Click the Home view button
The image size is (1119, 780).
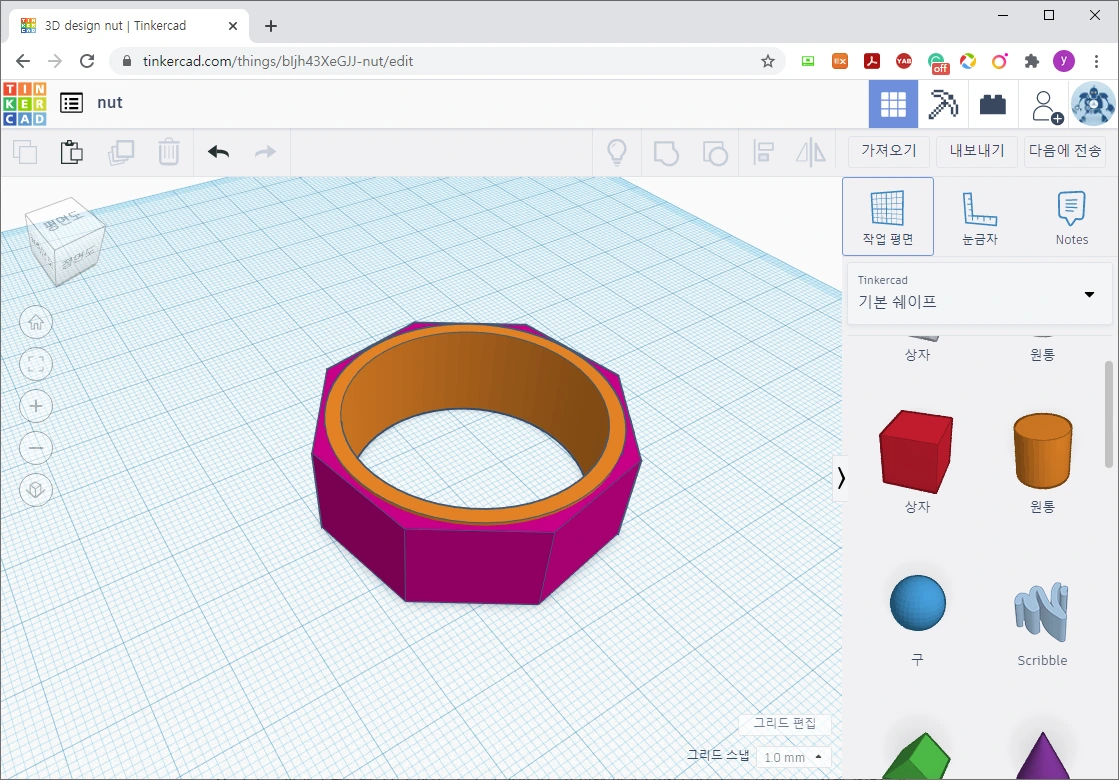click(x=36, y=323)
